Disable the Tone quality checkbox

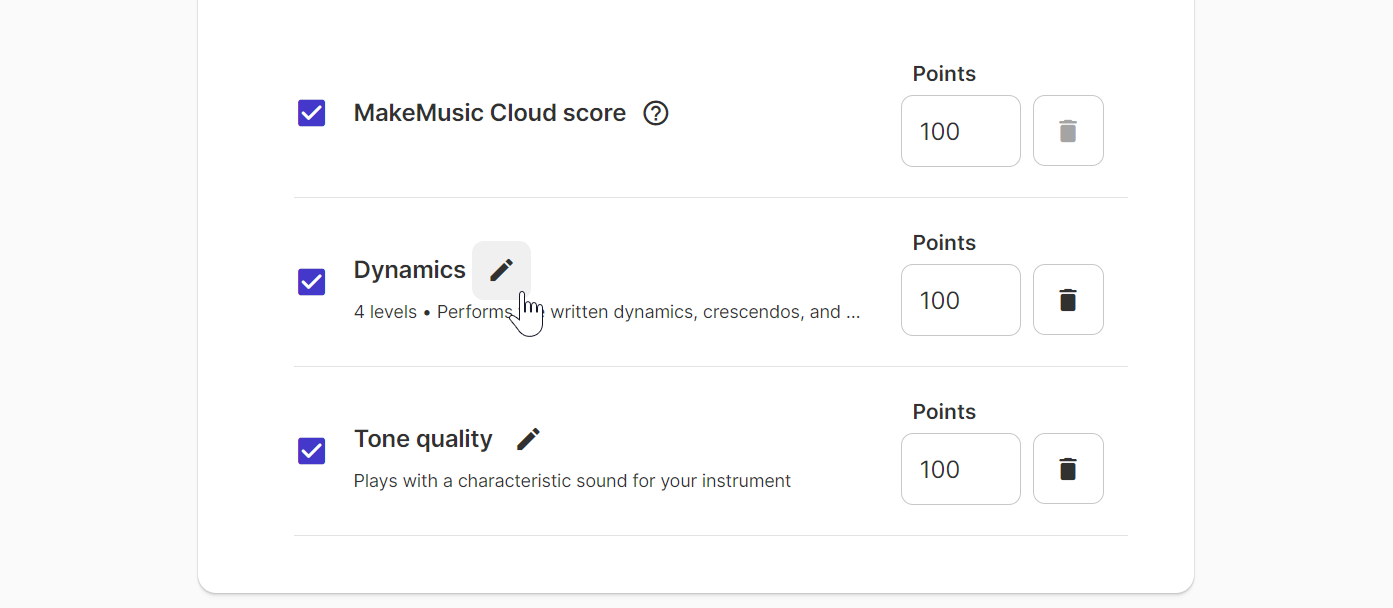point(311,451)
